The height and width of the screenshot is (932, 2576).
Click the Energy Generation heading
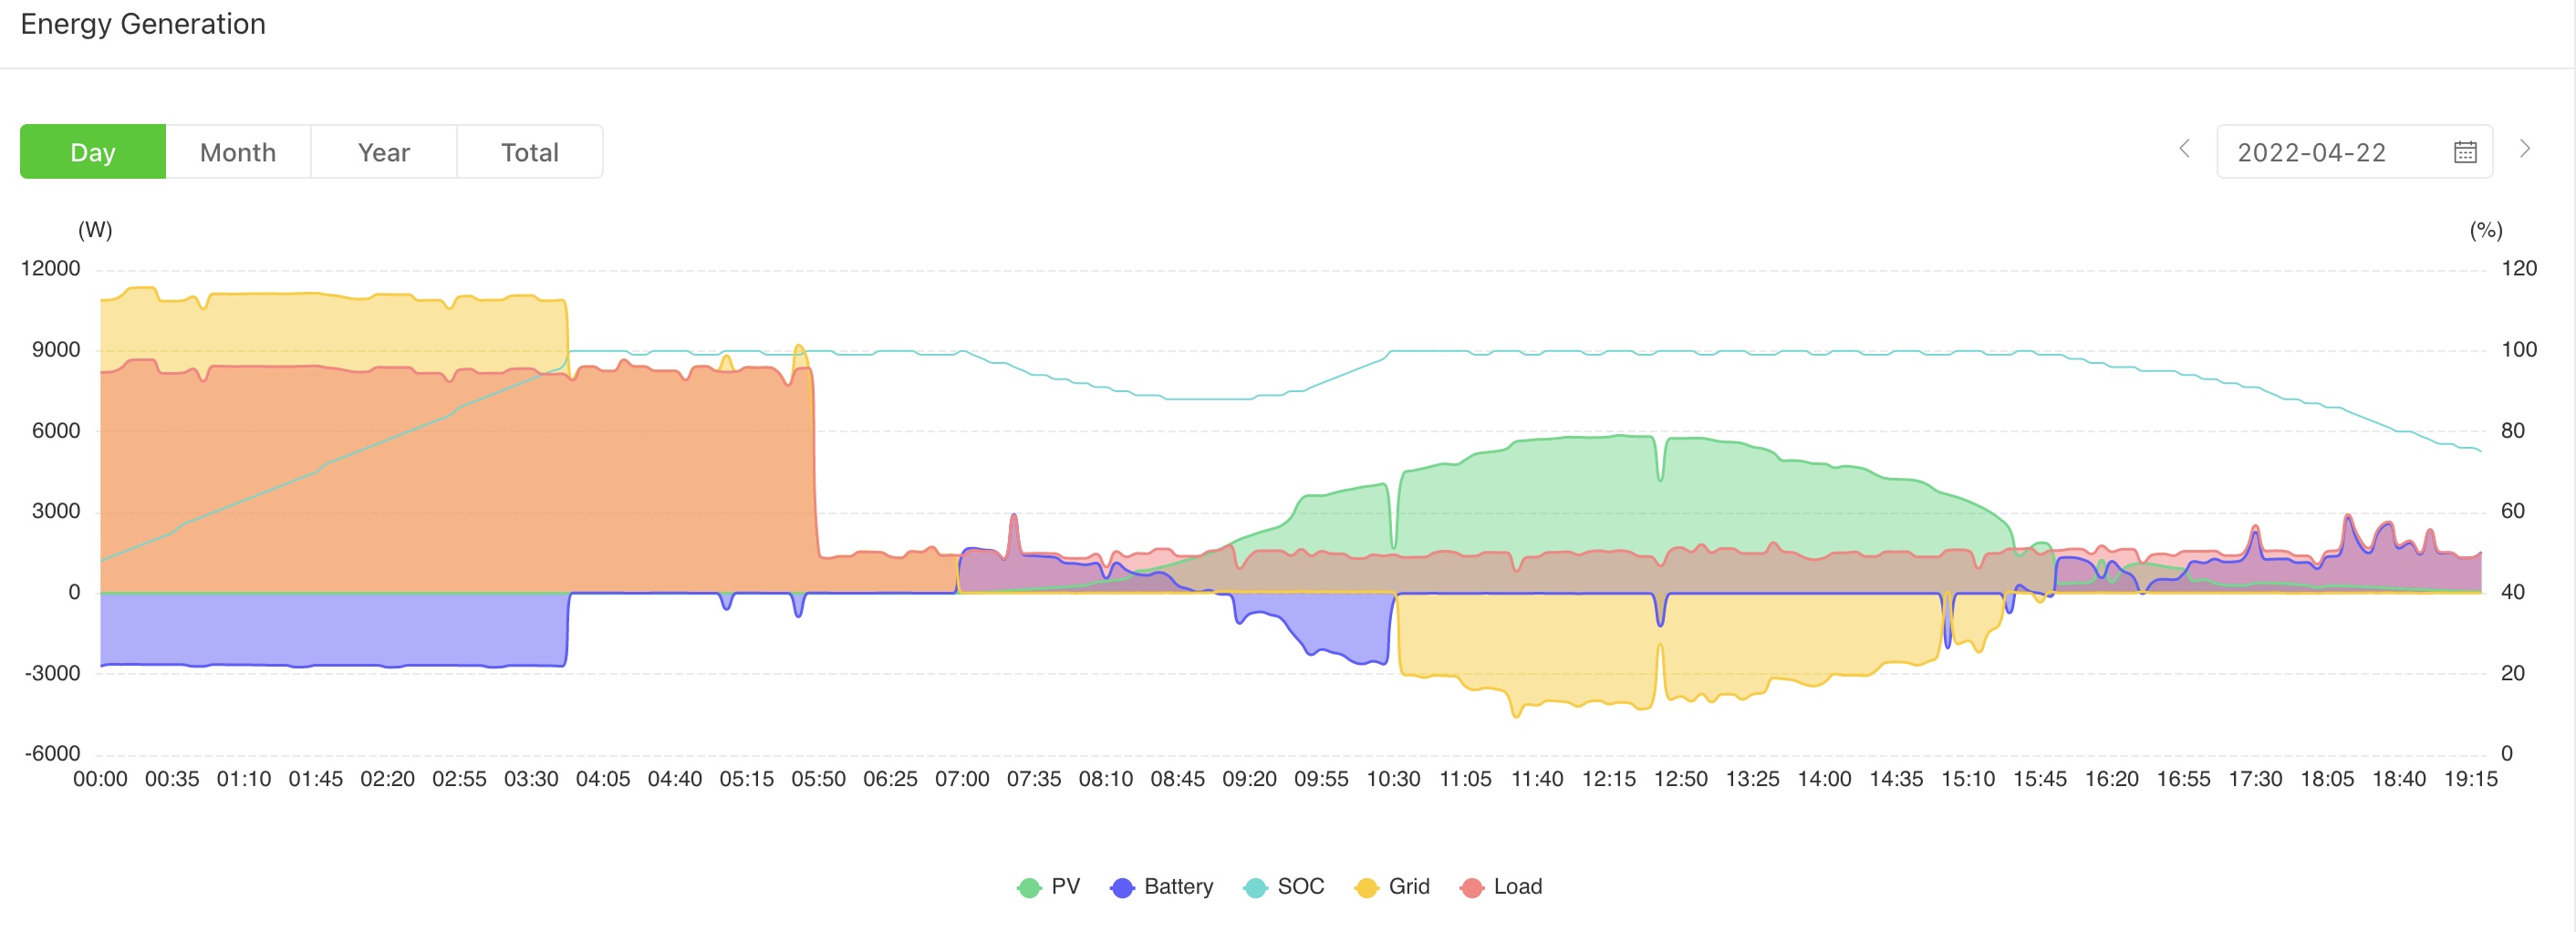point(143,24)
